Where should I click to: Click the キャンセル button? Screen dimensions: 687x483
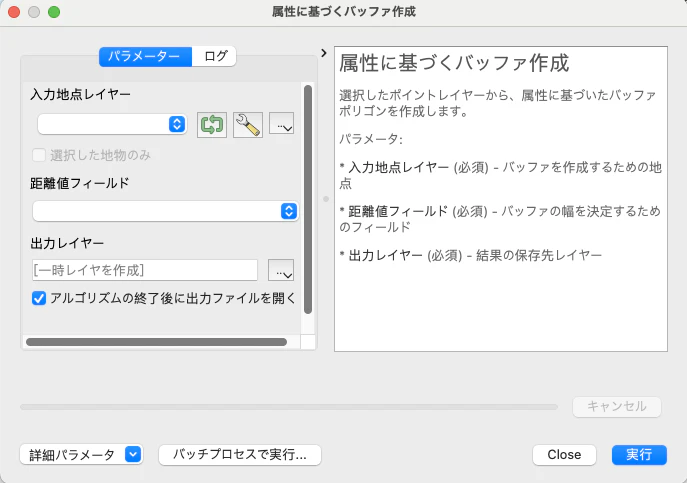(x=617, y=406)
